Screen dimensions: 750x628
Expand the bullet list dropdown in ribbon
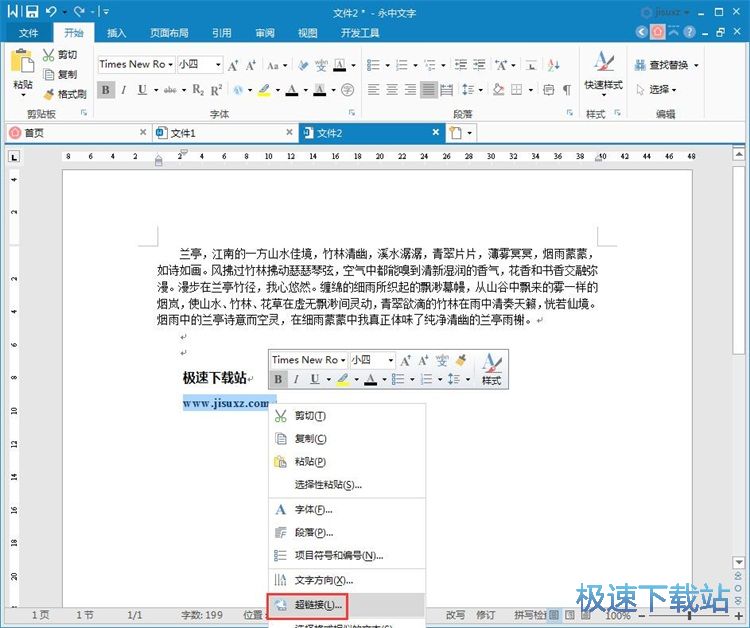coord(387,65)
